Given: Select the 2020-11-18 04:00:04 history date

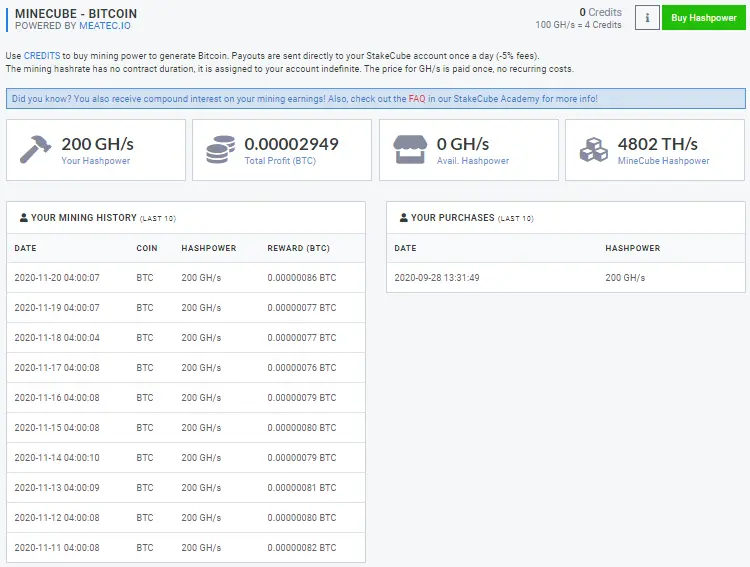Looking at the screenshot, I should [x=57, y=338].
